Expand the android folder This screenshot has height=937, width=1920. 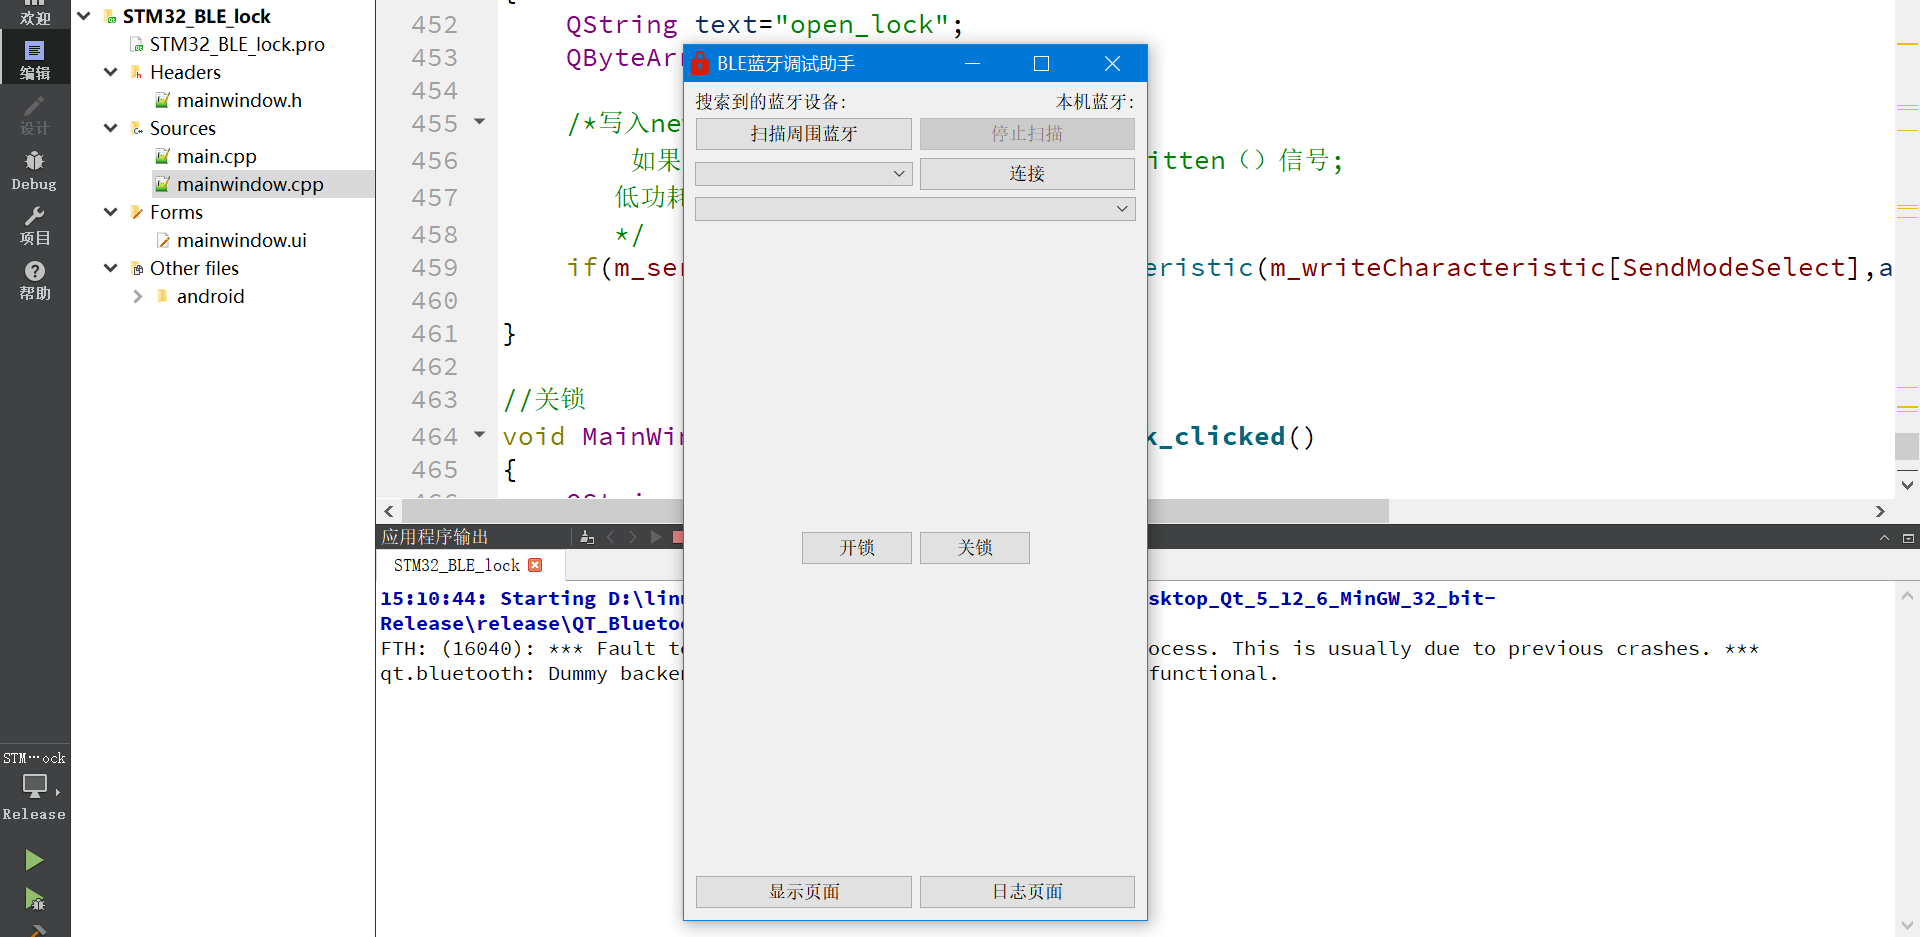point(138,296)
